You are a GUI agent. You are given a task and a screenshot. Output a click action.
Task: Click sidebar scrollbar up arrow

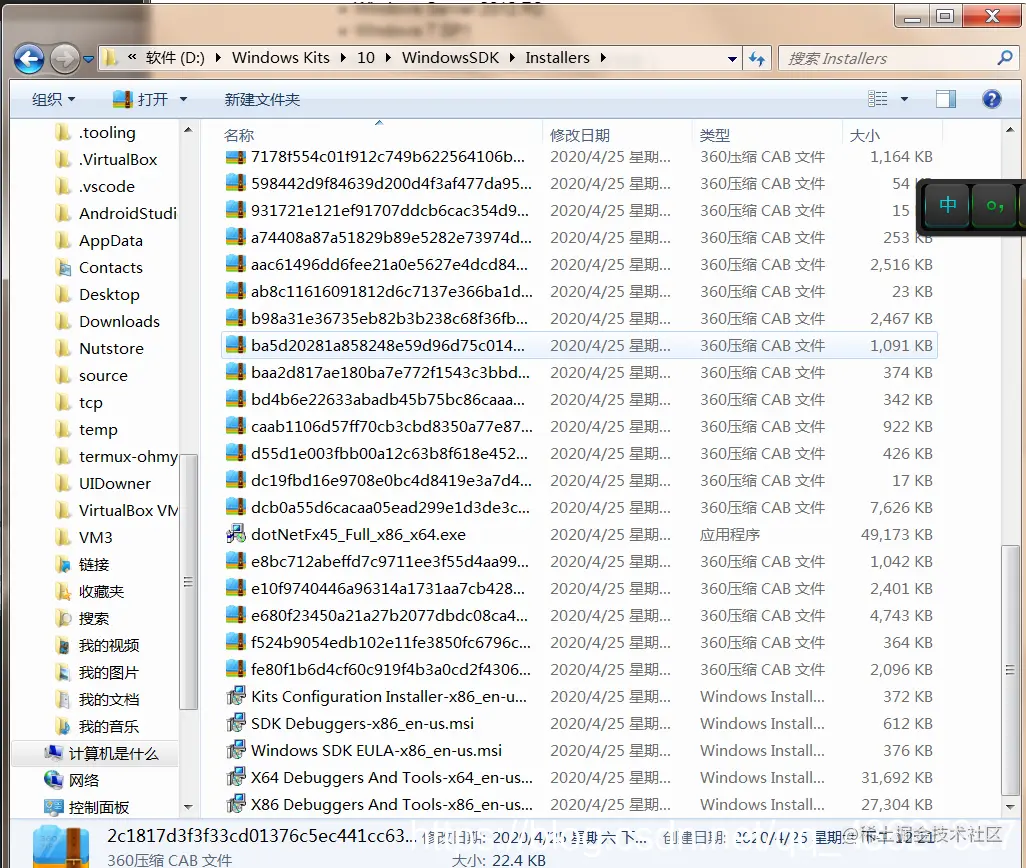pos(188,130)
